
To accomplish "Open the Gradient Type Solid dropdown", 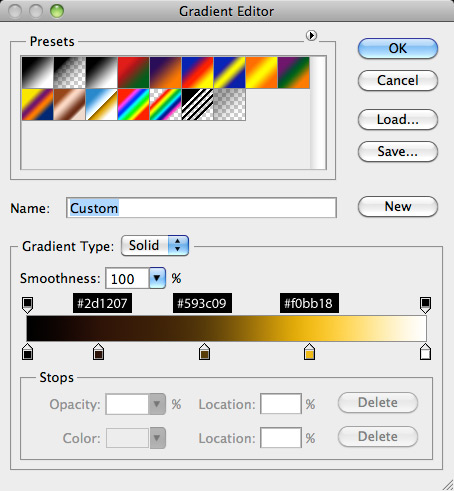I will (x=155, y=246).
